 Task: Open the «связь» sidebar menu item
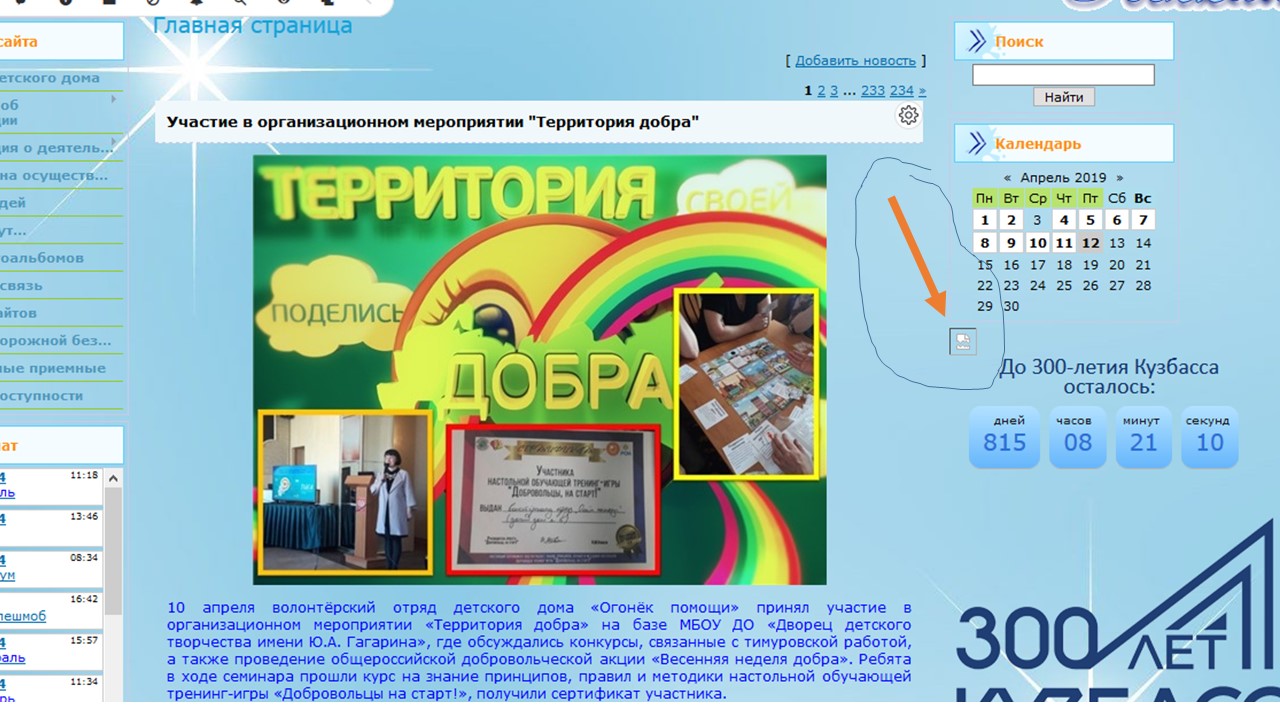tap(22, 286)
